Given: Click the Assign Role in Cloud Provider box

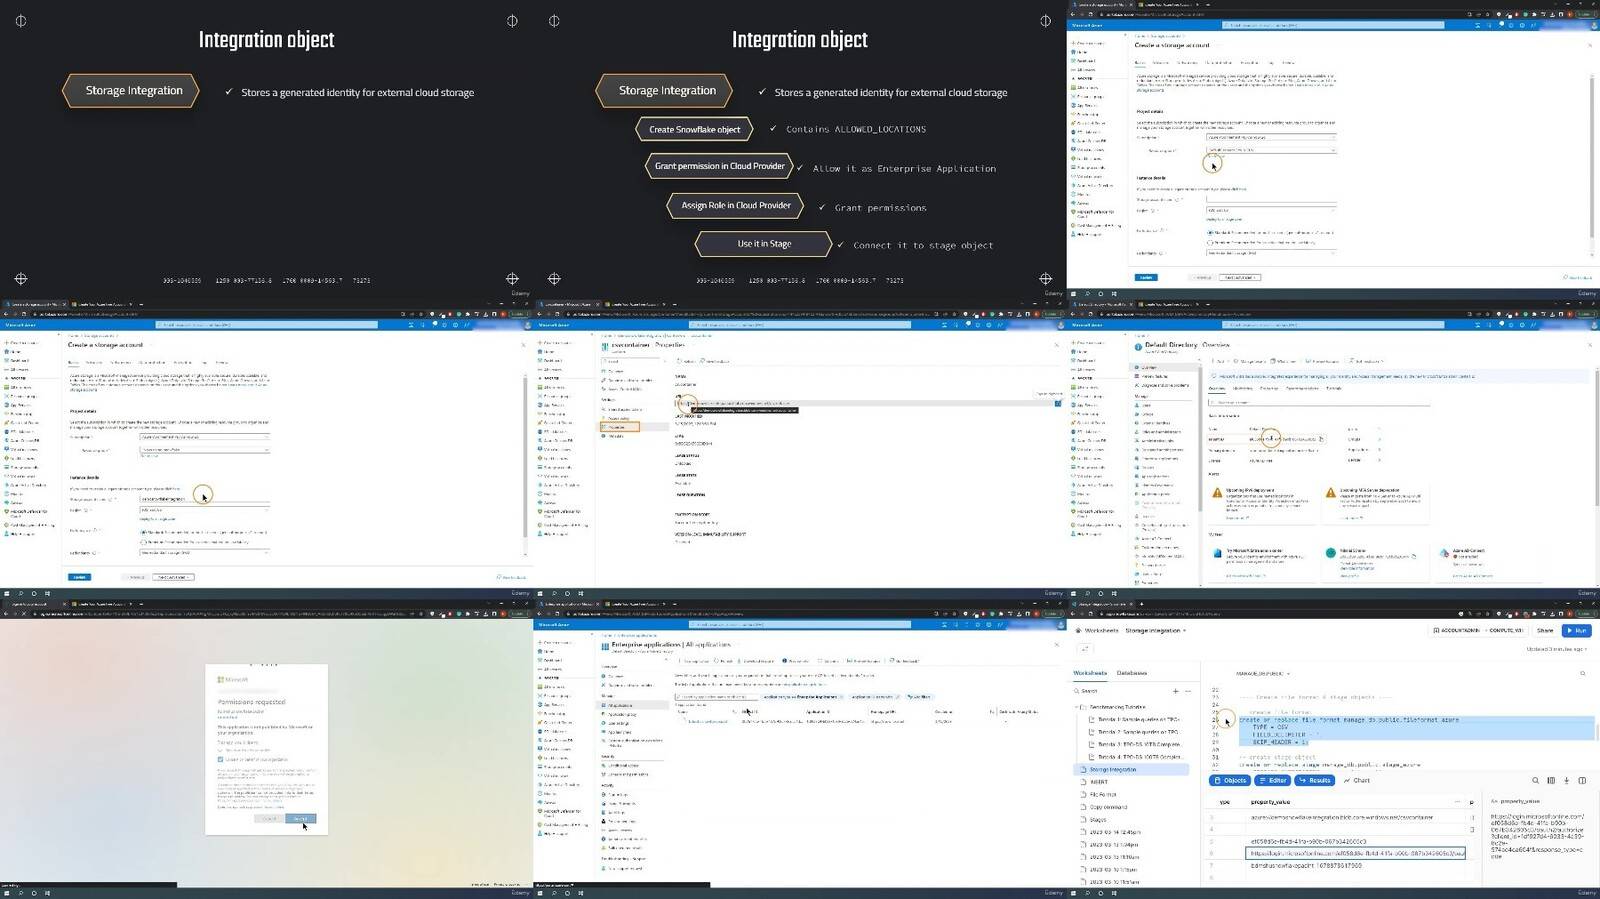Looking at the screenshot, I should click(x=736, y=205).
